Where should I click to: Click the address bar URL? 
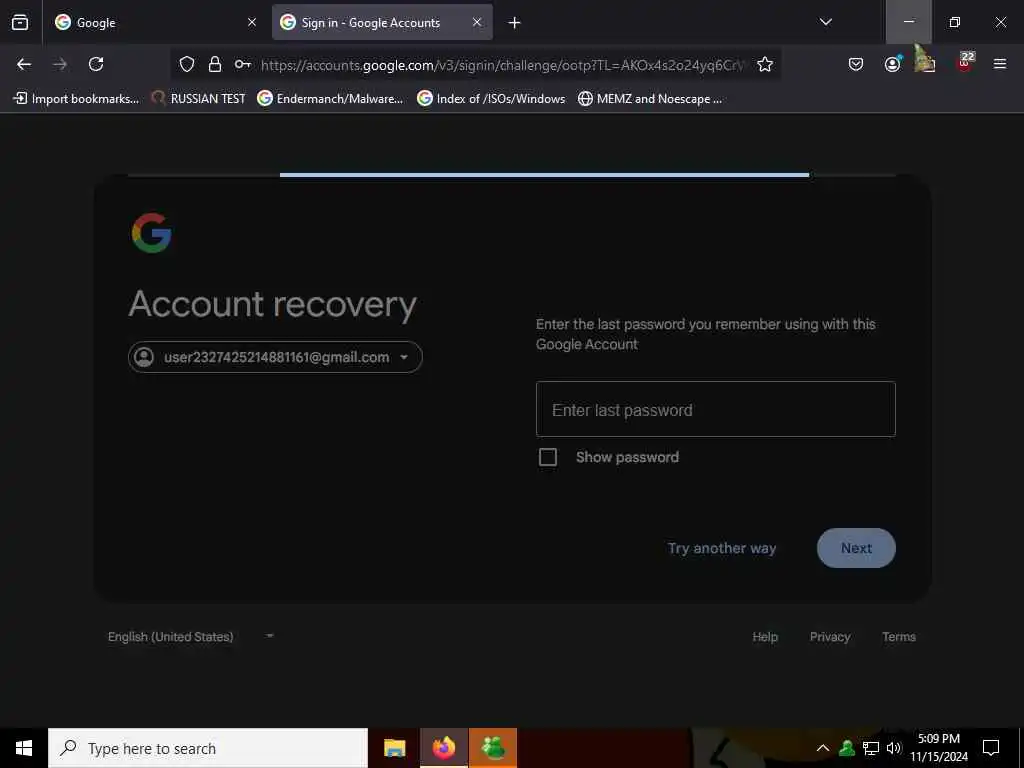coord(502,65)
